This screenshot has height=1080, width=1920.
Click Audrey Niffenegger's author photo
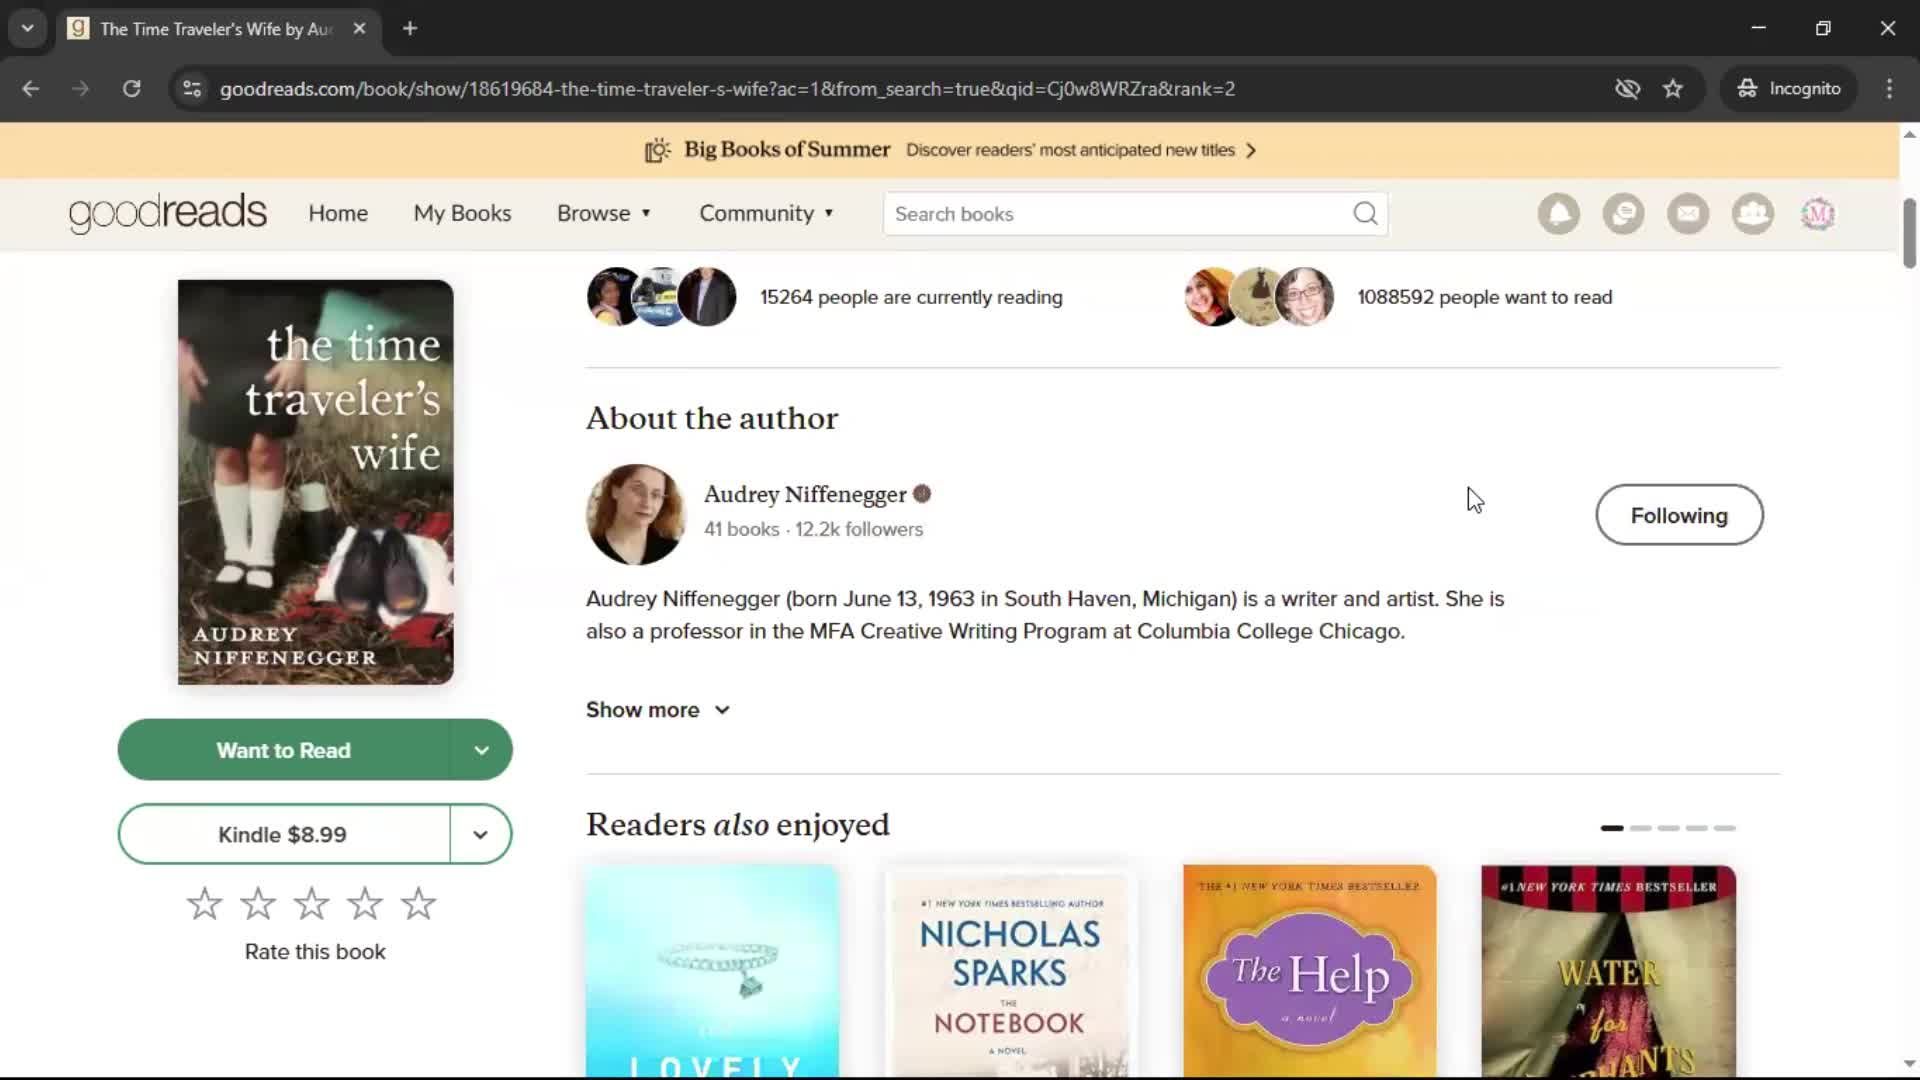point(636,514)
